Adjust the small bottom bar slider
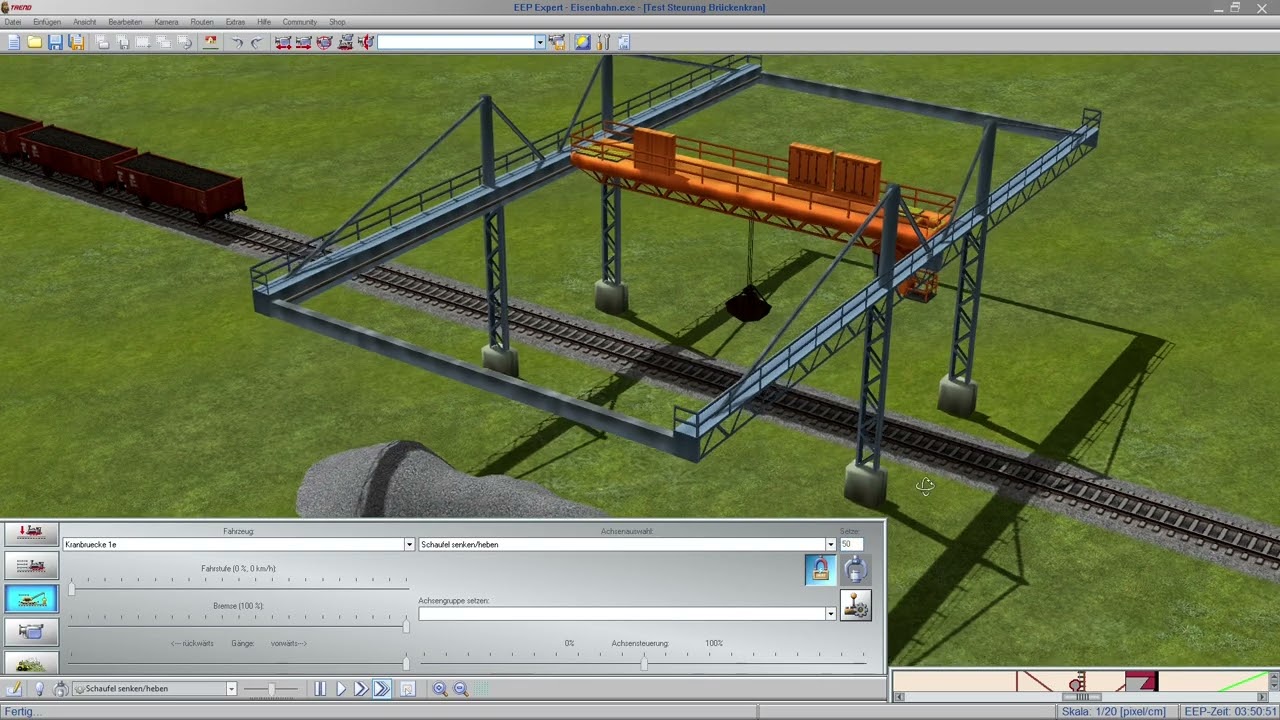The image size is (1280, 720). [x=270, y=689]
